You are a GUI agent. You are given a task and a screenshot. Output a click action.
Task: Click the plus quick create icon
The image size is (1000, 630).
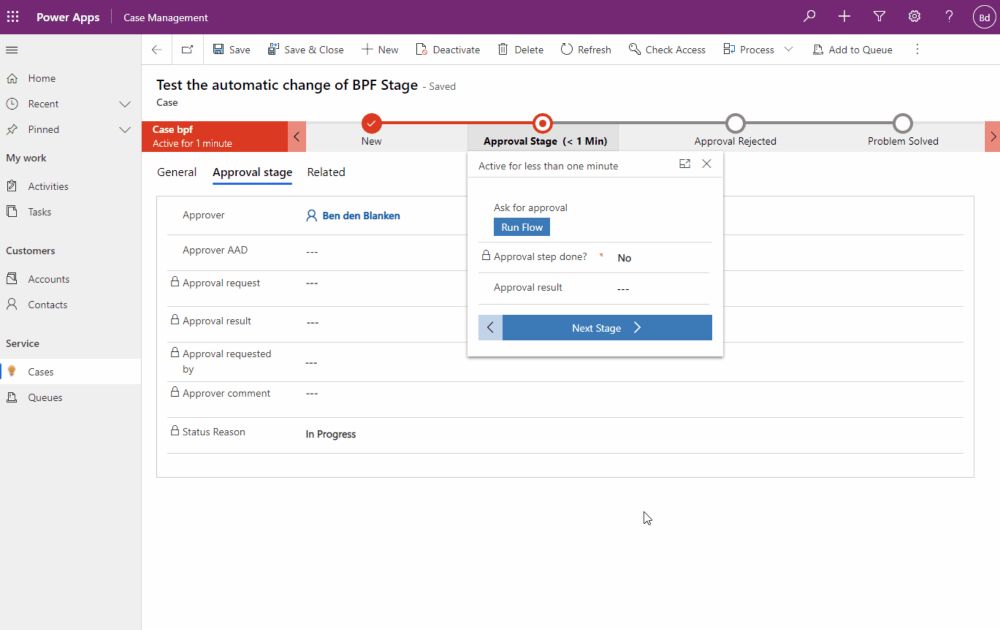[844, 17]
